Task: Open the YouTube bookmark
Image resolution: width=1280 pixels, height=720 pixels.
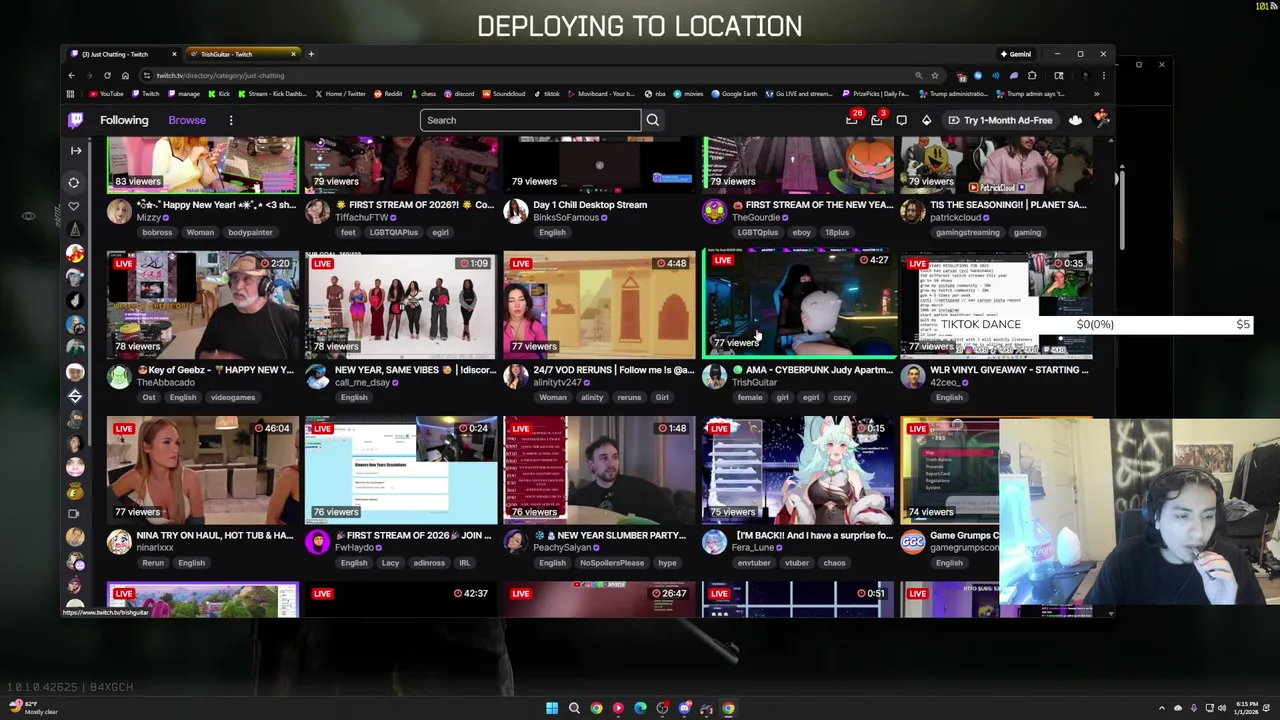Action: click(106, 94)
